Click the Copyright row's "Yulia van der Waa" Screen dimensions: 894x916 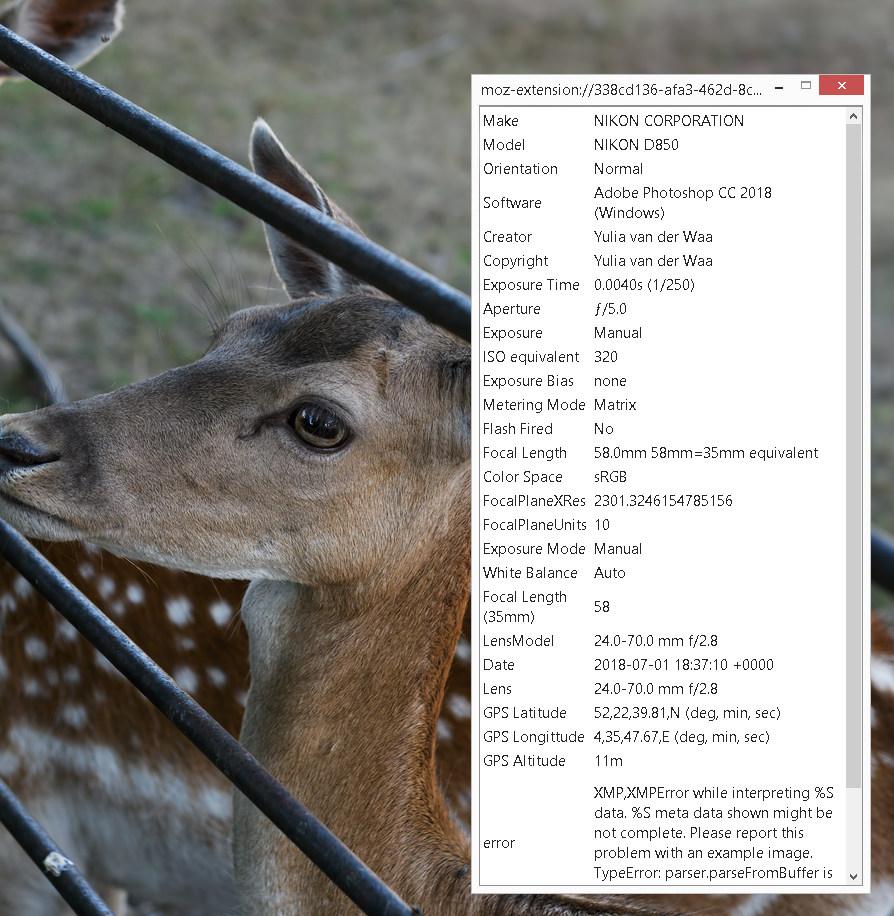coord(653,261)
